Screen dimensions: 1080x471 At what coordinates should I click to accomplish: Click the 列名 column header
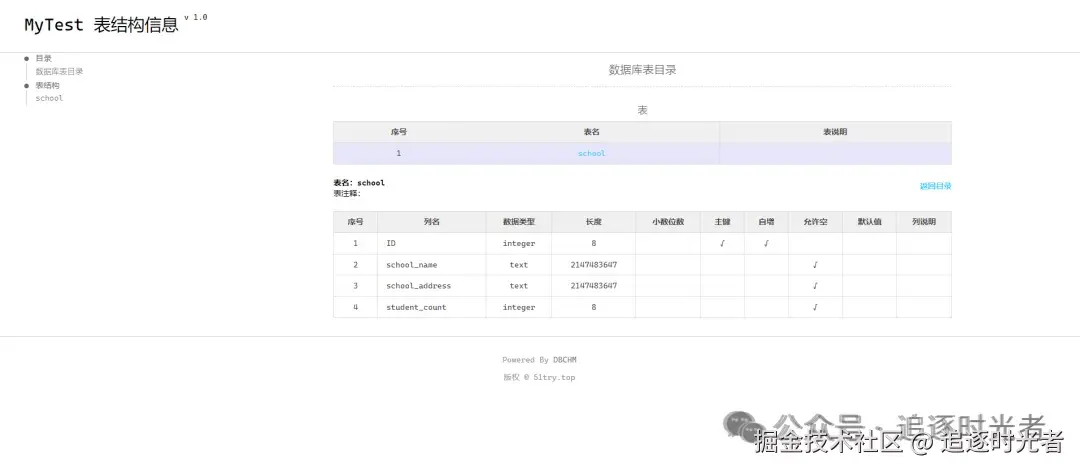pos(432,222)
